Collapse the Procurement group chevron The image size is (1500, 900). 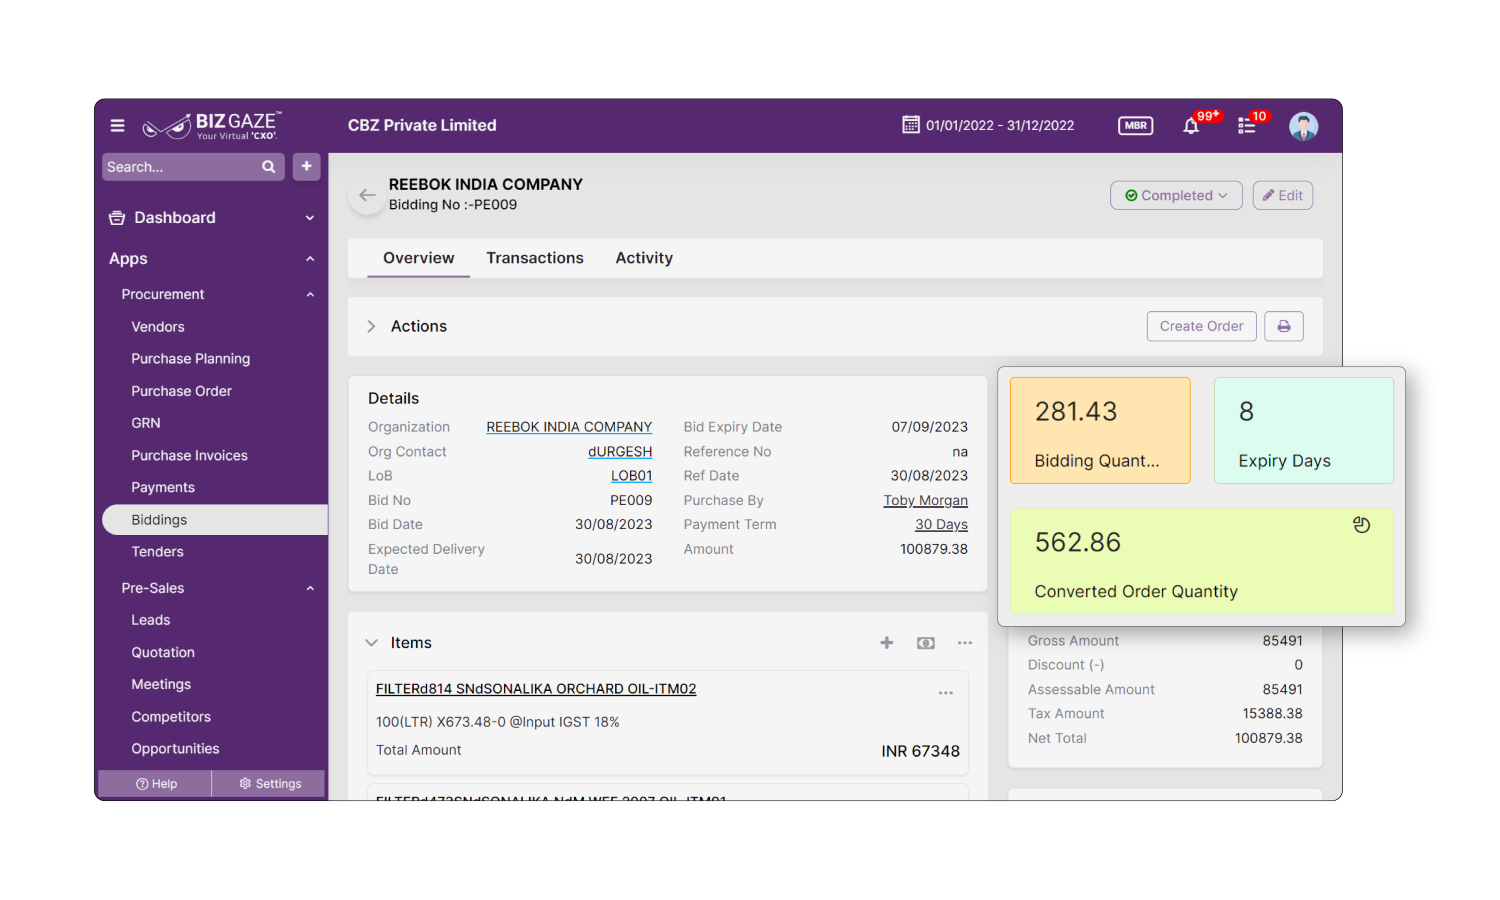click(310, 295)
